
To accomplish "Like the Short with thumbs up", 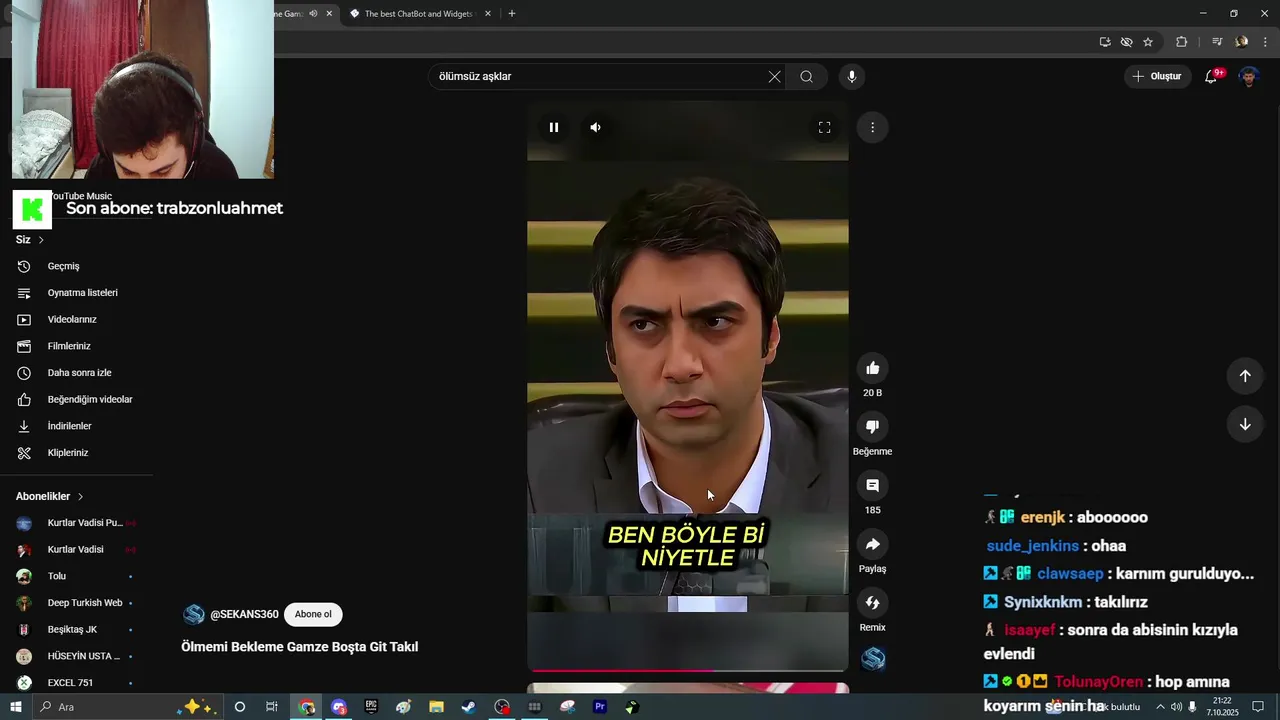I will tap(872, 368).
